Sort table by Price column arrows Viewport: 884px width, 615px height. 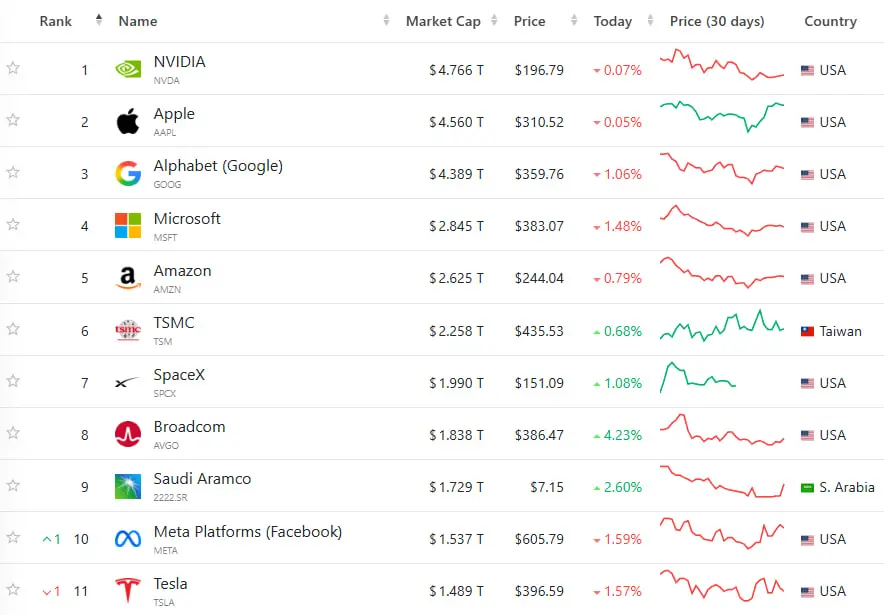[574, 21]
